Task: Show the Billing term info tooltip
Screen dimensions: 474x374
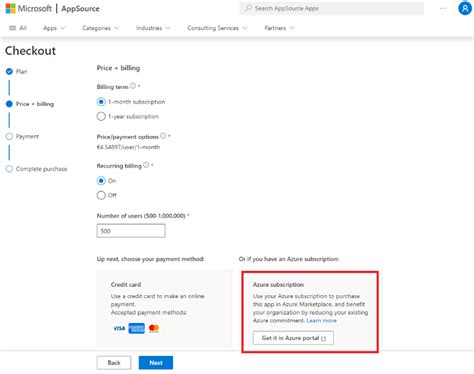Action: pos(133,86)
